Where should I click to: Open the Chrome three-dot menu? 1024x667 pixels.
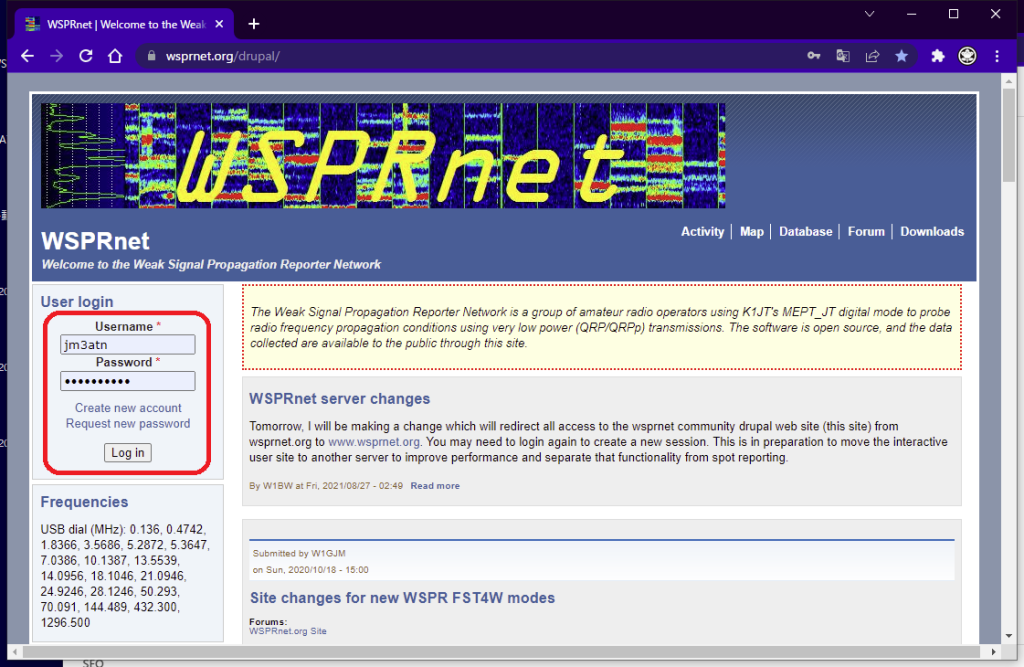tap(997, 56)
